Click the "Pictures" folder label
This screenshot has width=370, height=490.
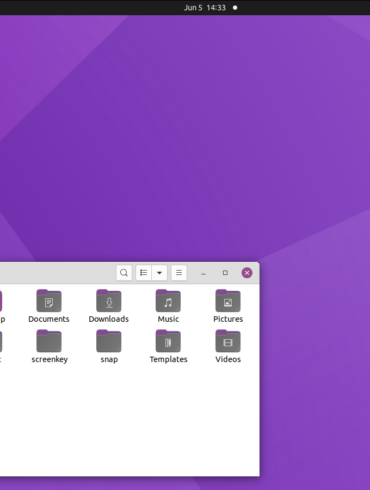228,319
